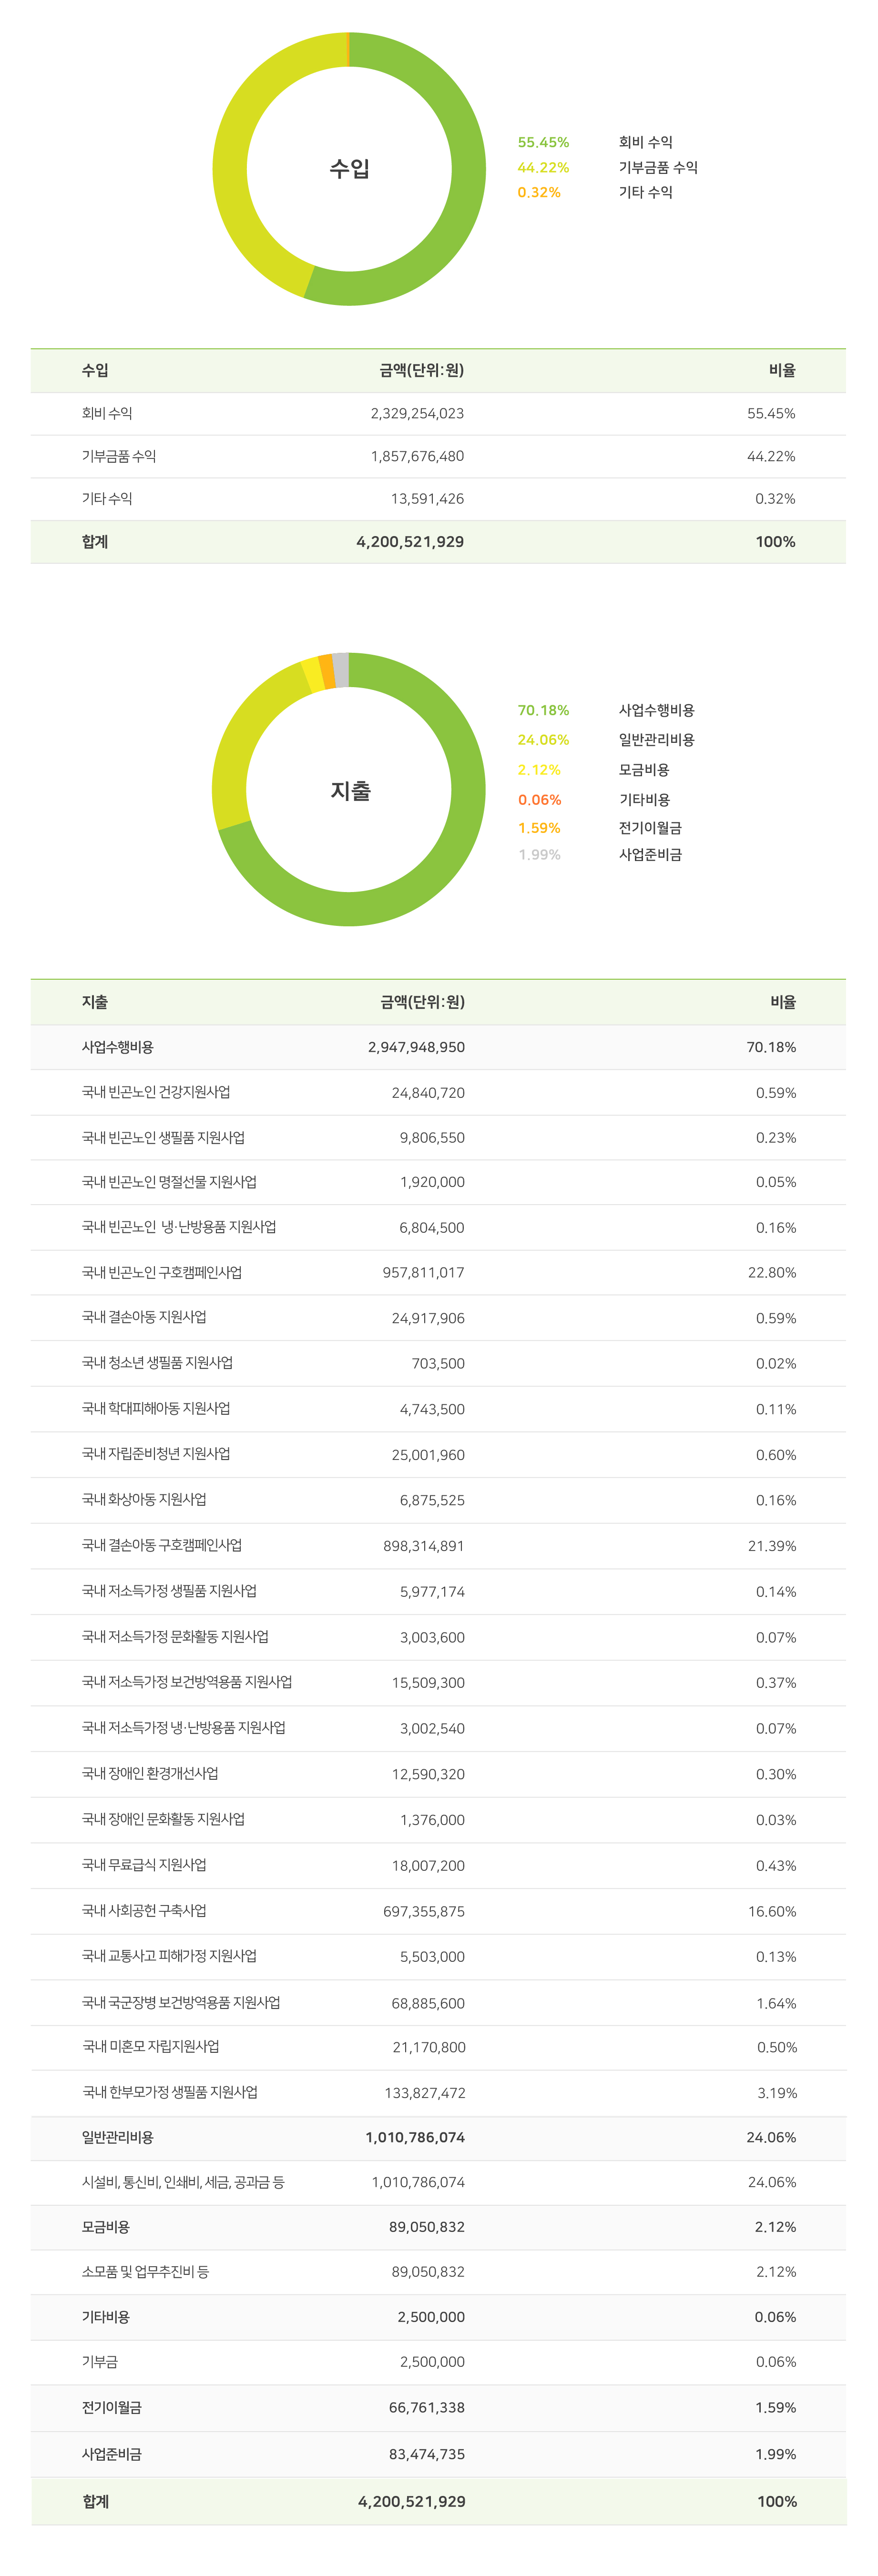Select the 소모품 및 업무추진비 등 row label
This screenshot has width=878, height=2576.
(146, 2271)
